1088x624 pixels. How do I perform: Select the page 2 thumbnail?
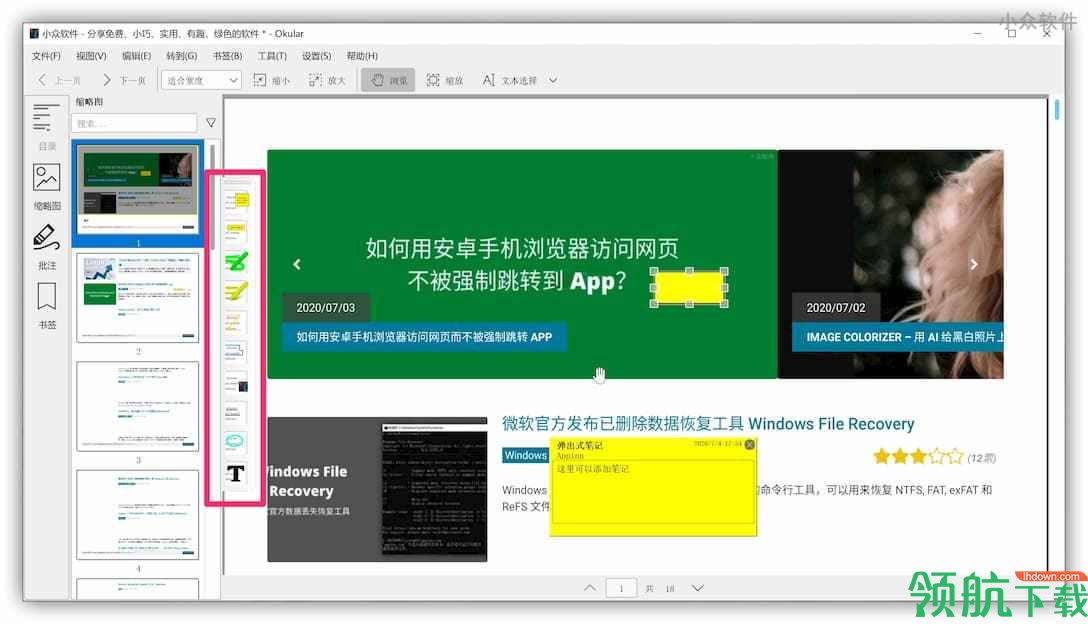(x=137, y=298)
